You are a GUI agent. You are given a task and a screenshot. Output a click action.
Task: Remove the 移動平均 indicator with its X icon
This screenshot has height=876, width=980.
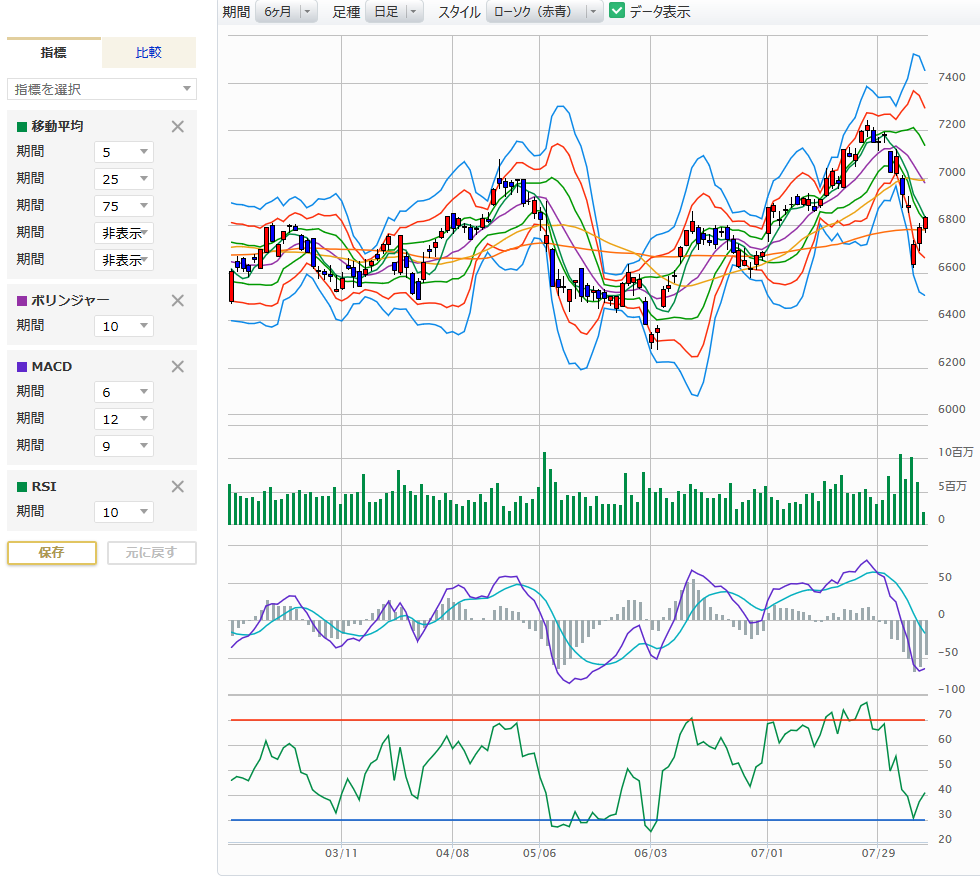[x=178, y=126]
